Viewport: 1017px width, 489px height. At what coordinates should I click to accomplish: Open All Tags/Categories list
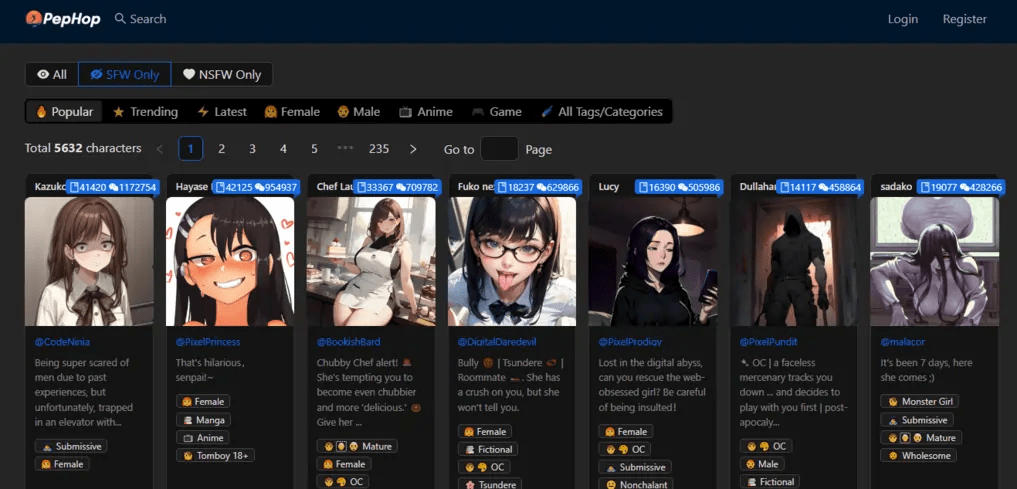click(x=601, y=112)
